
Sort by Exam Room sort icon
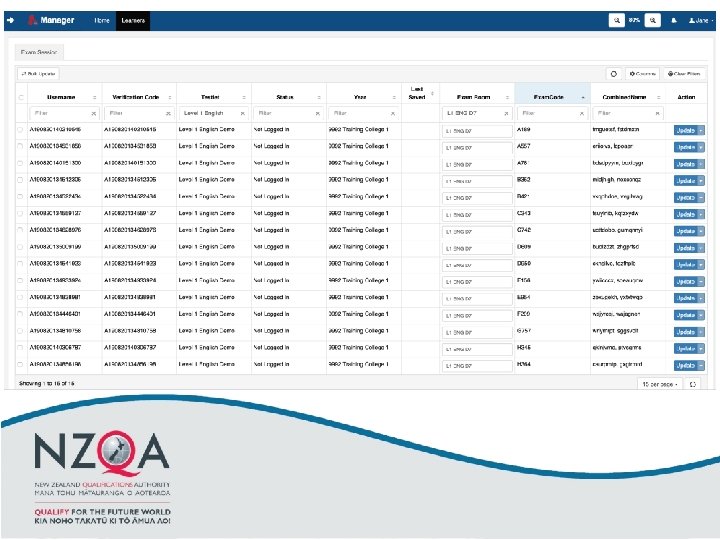tap(507, 97)
